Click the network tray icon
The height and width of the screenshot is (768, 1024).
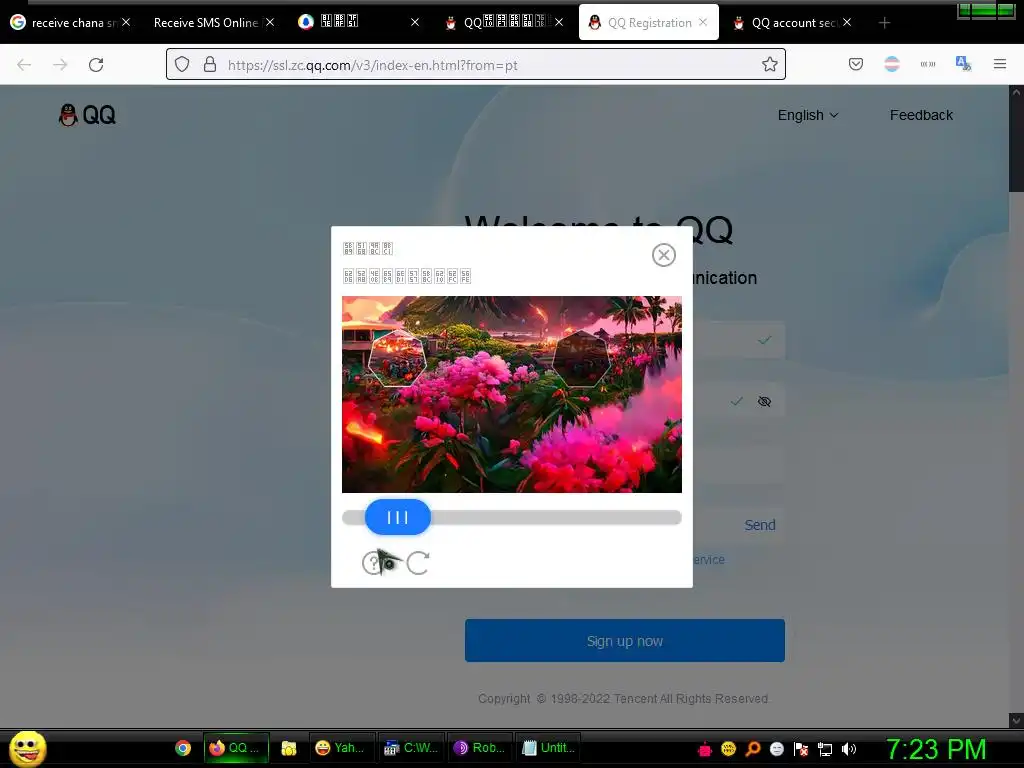point(825,749)
